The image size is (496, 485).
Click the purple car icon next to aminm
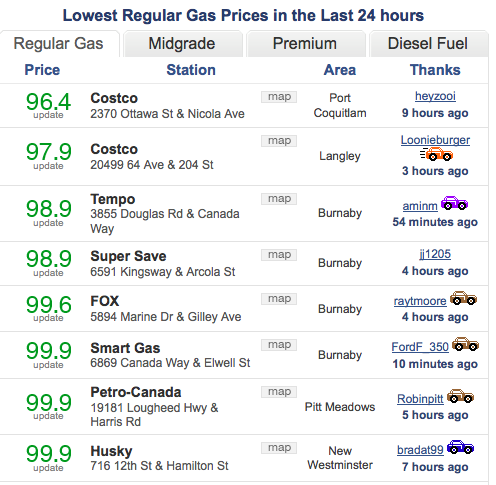pyautogui.click(x=454, y=203)
